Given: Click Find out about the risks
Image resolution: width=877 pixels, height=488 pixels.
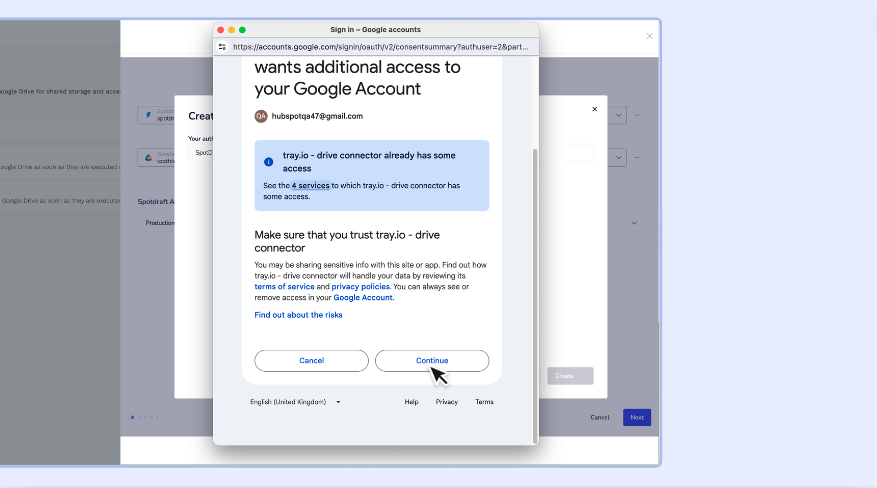Looking at the screenshot, I should pos(298,315).
